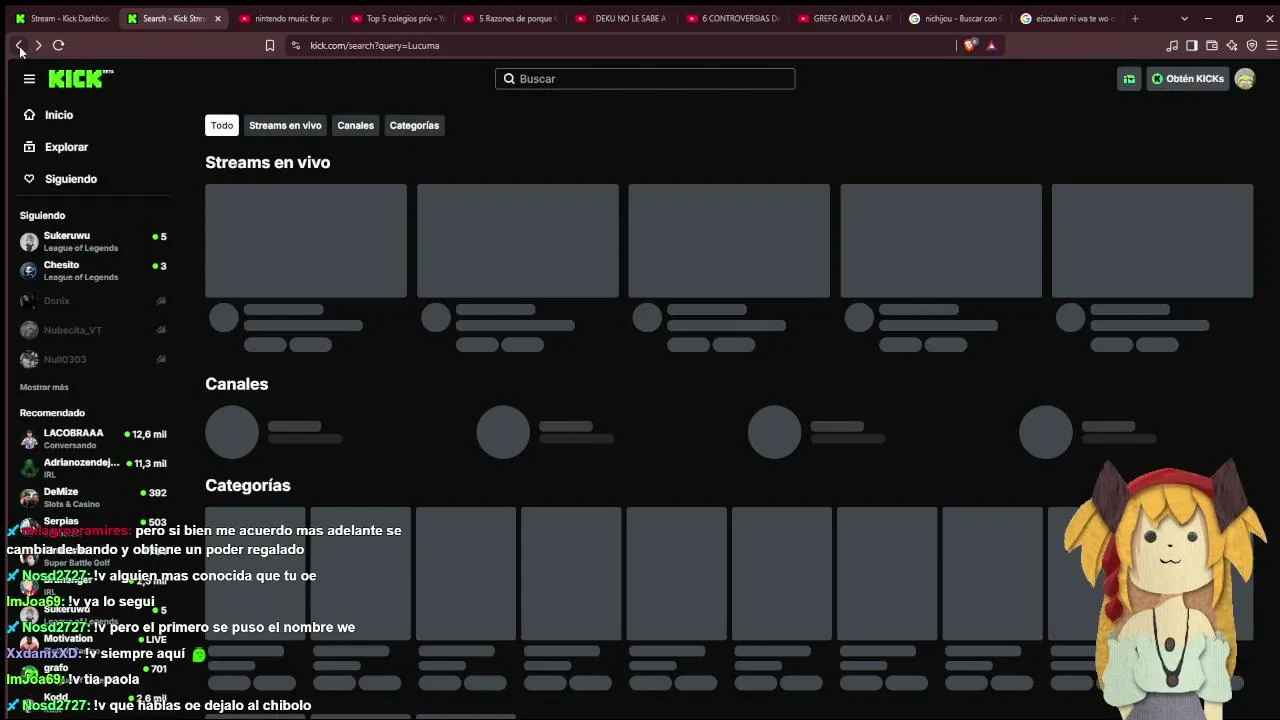Screen dimensions: 1280x720
Task: Click the "Streams en vivo" heading
Action: (x=267, y=162)
